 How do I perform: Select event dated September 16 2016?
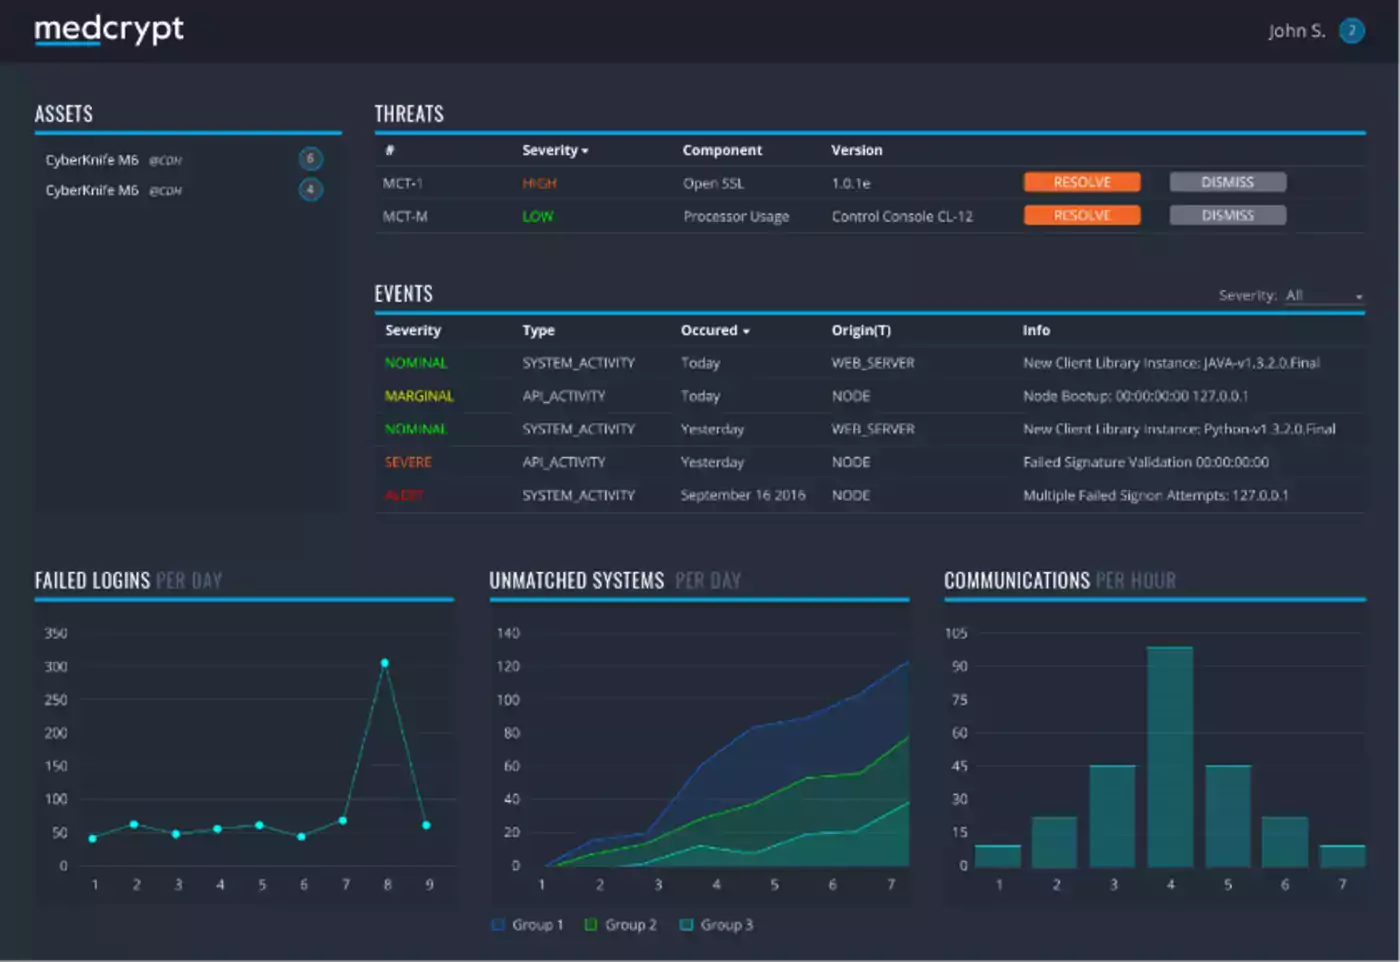[743, 495]
